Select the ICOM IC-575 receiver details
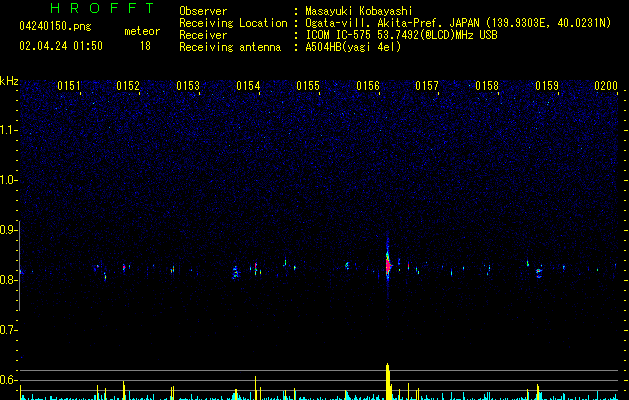Screen dimensions: 629x400 (402, 35)
